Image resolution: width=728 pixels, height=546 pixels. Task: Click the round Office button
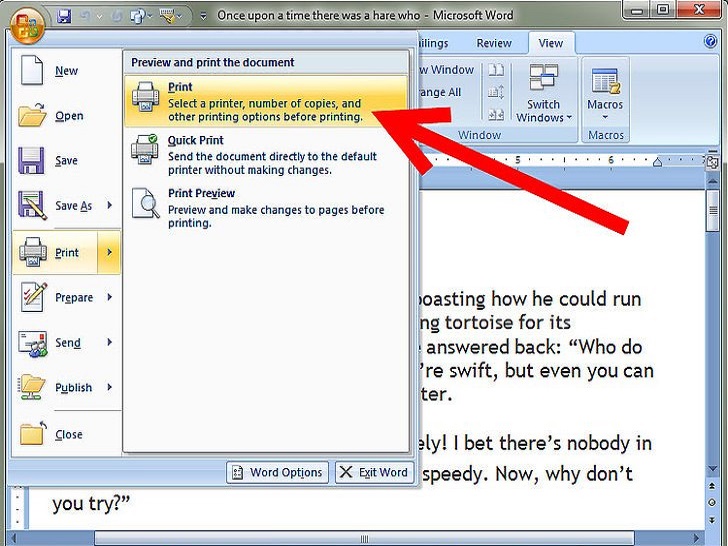26,24
